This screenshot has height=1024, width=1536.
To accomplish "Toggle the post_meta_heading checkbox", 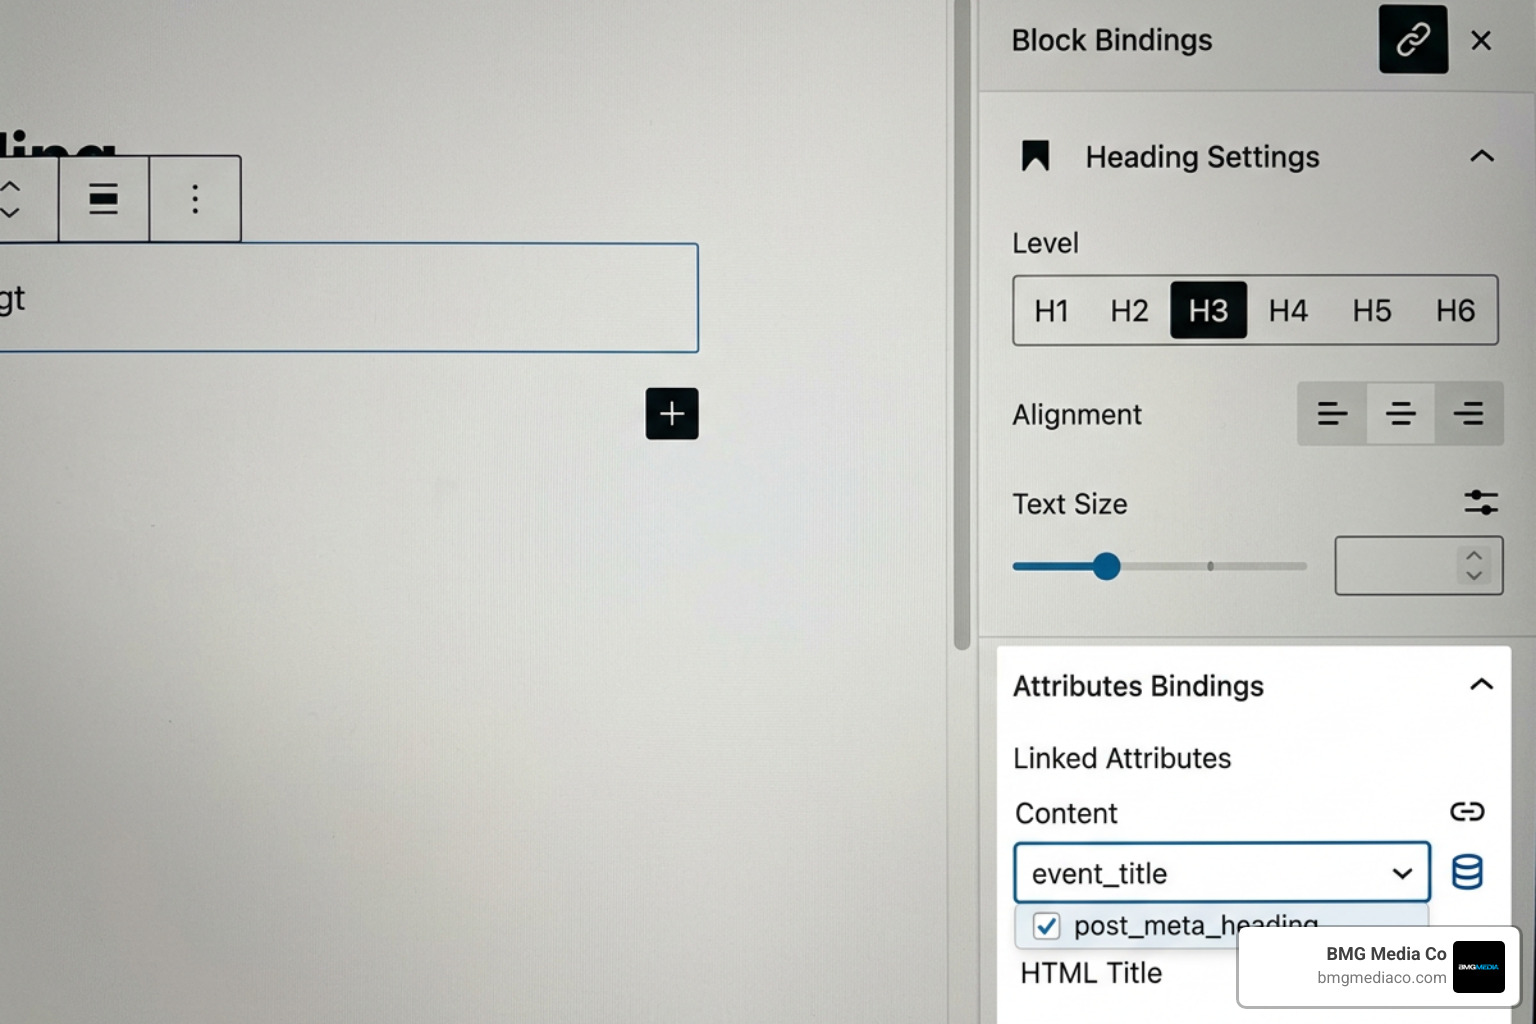I will (x=1046, y=926).
